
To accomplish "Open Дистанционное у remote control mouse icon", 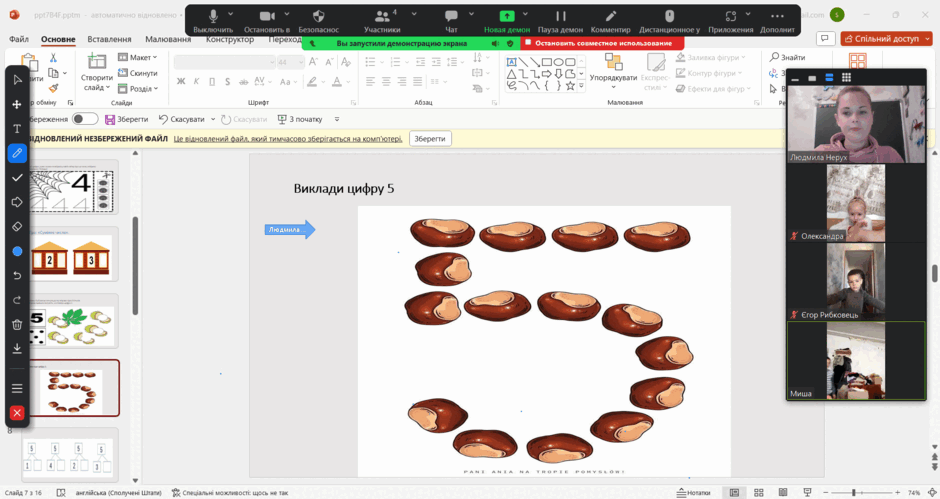I will click(x=670, y=21).
